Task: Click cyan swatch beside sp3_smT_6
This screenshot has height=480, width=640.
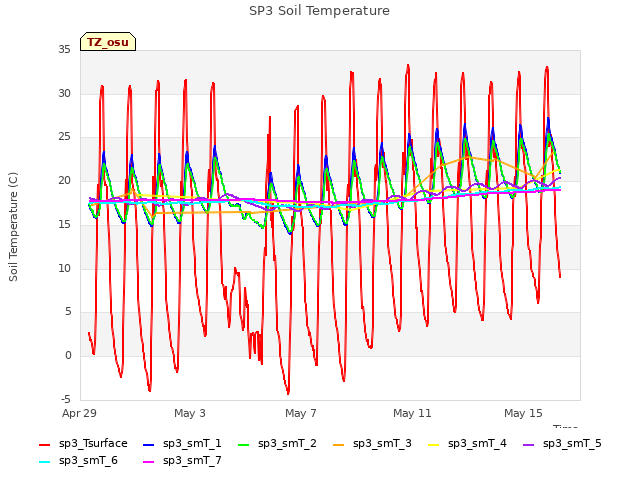Action: click(x=44, y=462)
